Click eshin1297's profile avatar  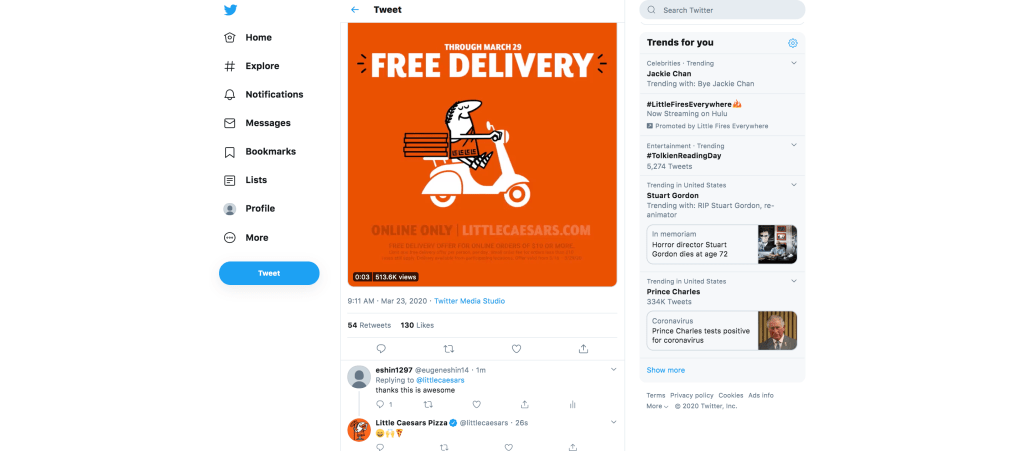click(359, 377)
